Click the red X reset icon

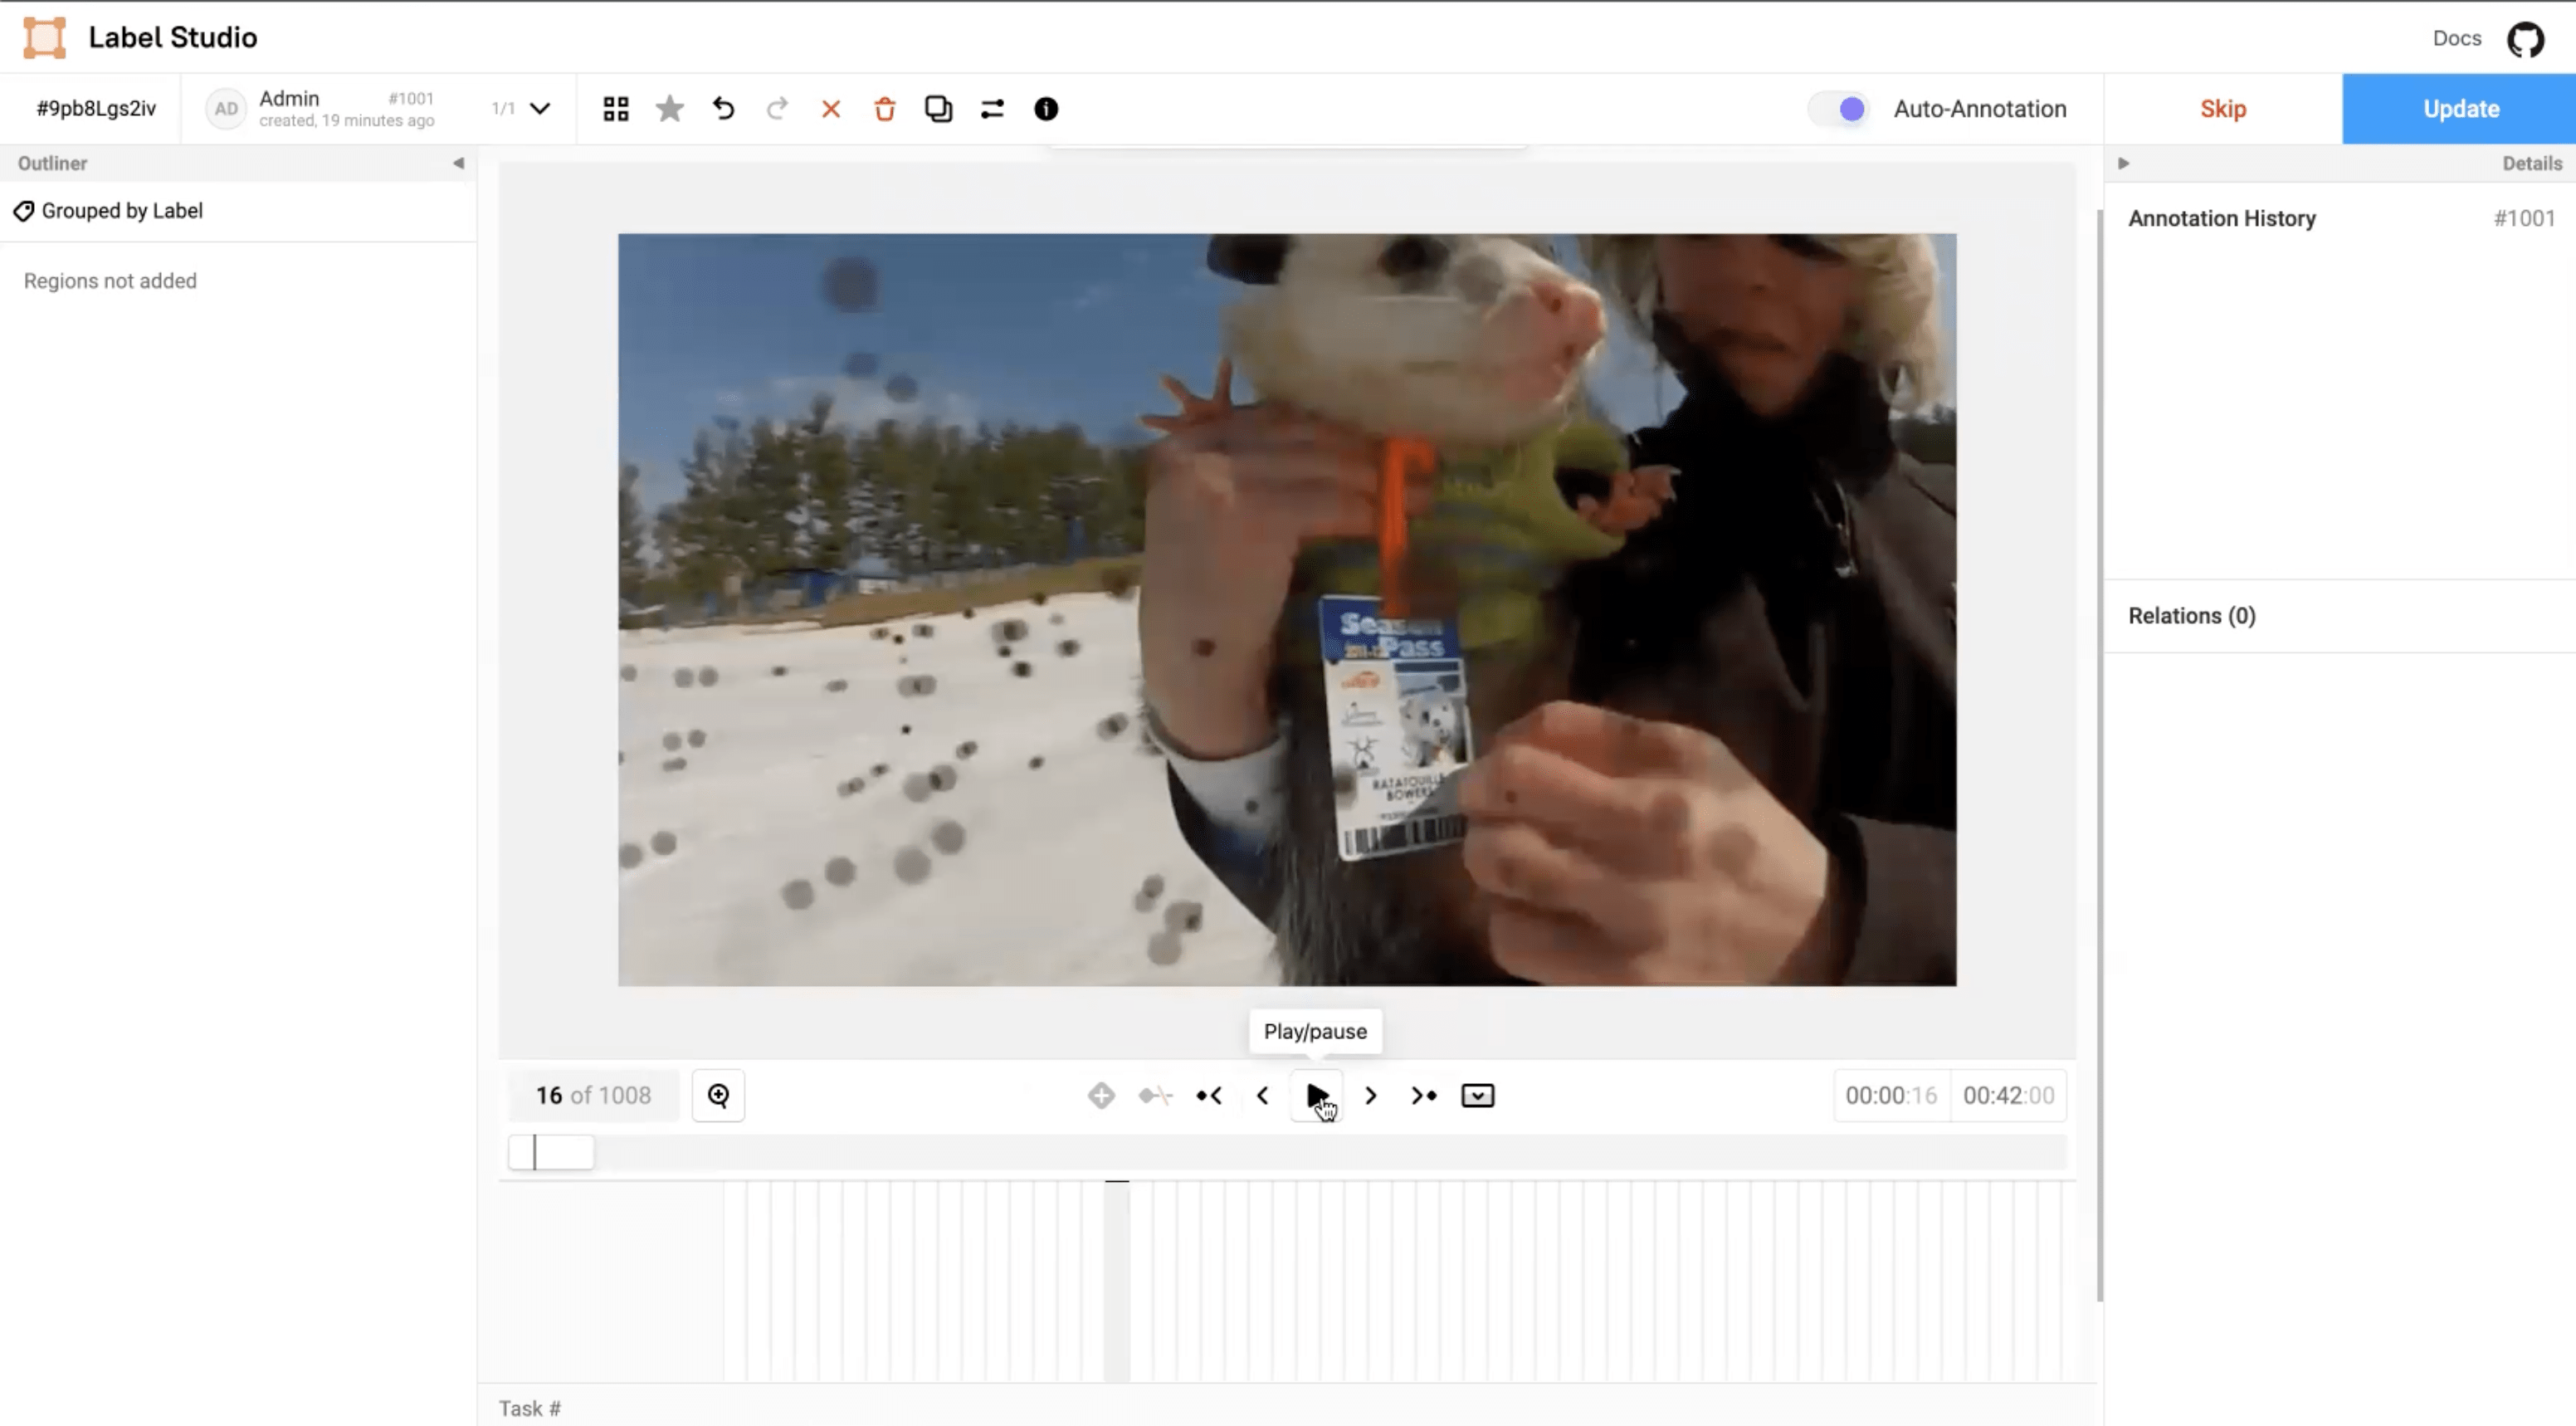tap(830, 109)
